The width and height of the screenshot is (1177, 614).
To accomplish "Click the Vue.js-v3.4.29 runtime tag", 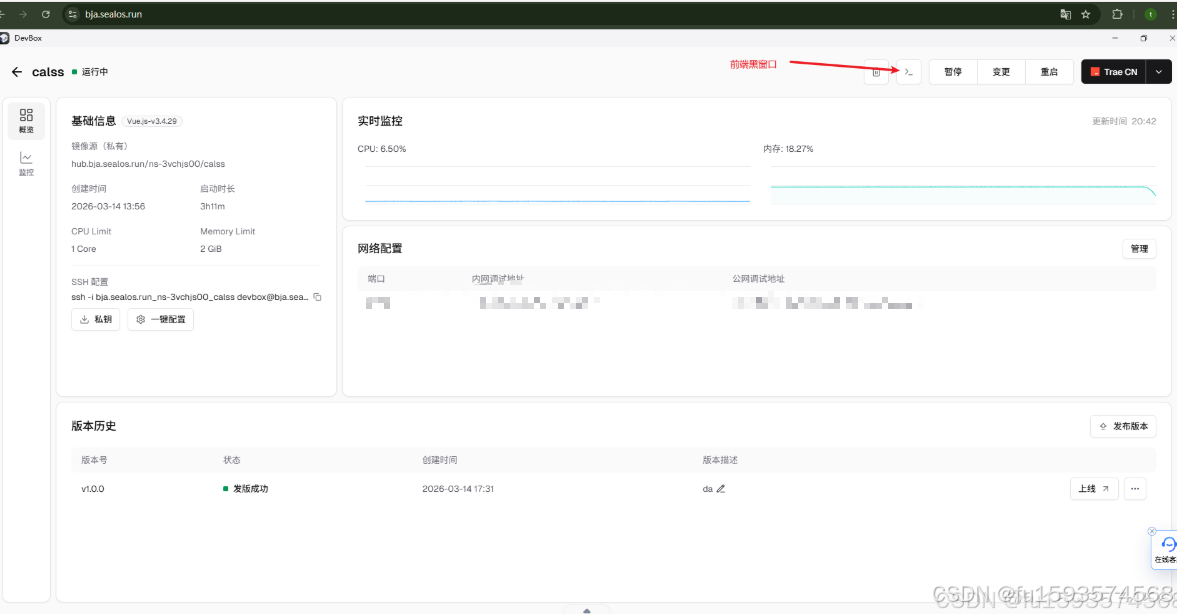I will pyautogui.click(x=152, y=121).
